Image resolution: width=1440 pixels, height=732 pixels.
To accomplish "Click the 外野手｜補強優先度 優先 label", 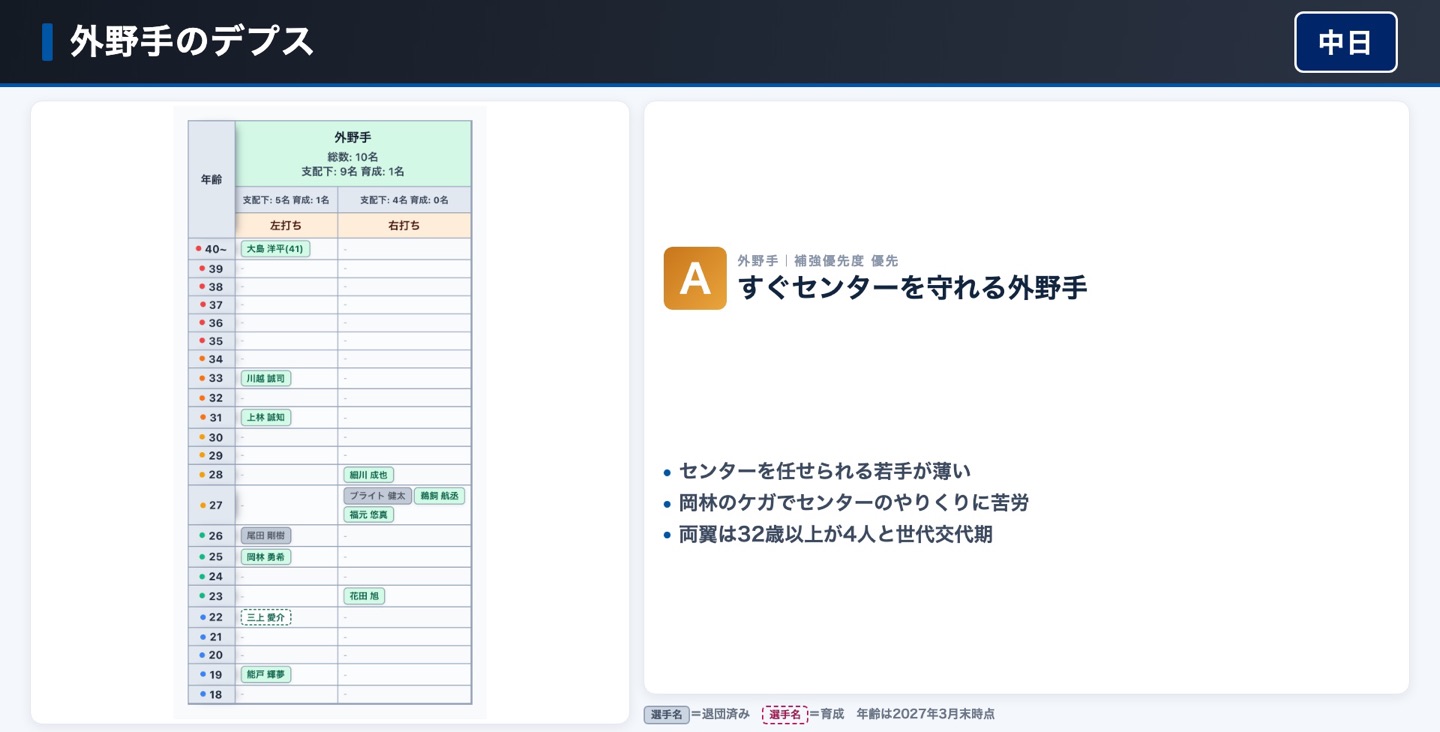I will [x=818, y=261].
